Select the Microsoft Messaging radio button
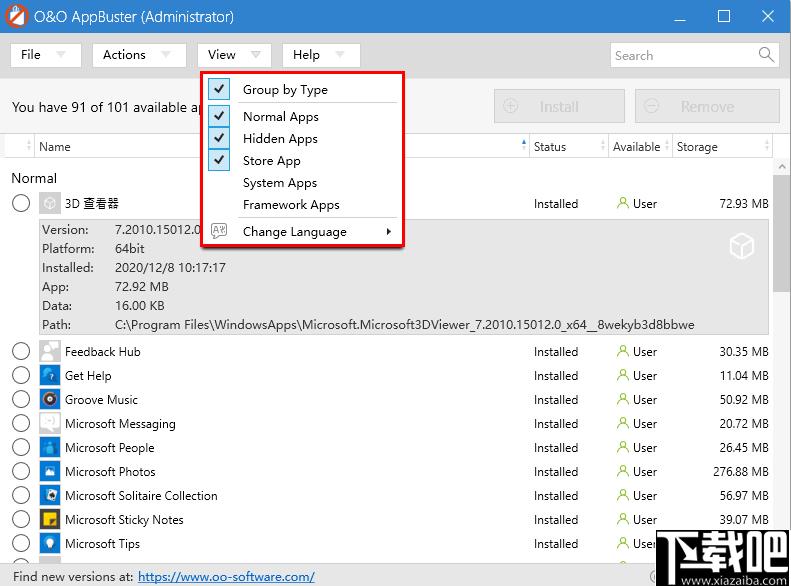The image size is (791, 586). click(x=21, y=423)
